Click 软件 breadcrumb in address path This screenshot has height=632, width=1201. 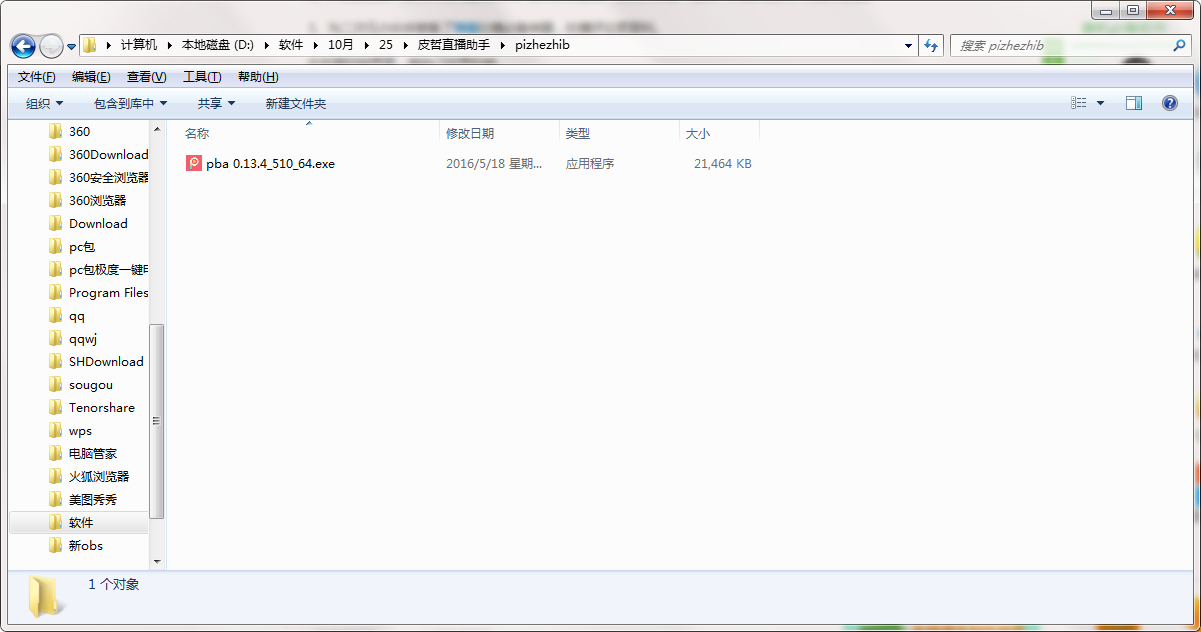(291, 45)
